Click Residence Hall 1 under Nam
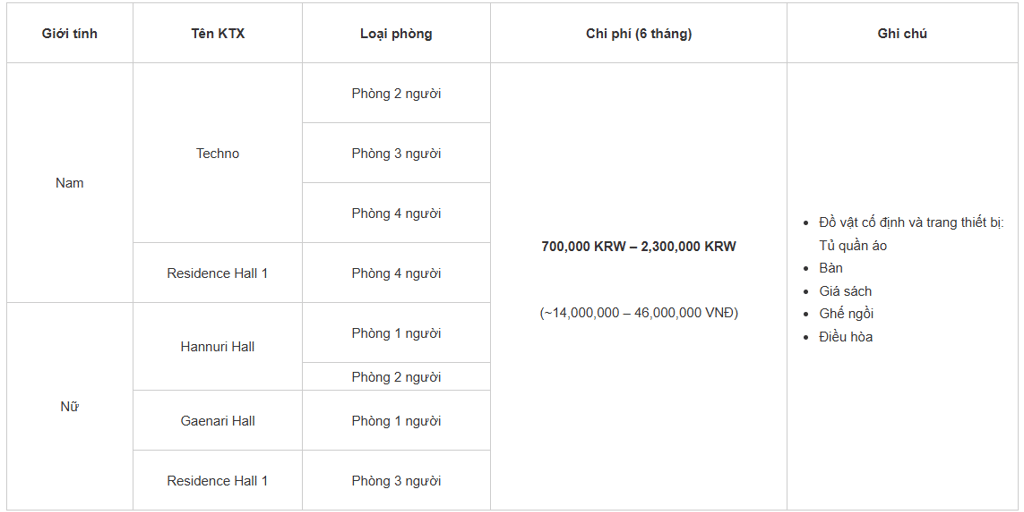The width and height of the screenshot is (1024, 512). (x=217, y=273)
